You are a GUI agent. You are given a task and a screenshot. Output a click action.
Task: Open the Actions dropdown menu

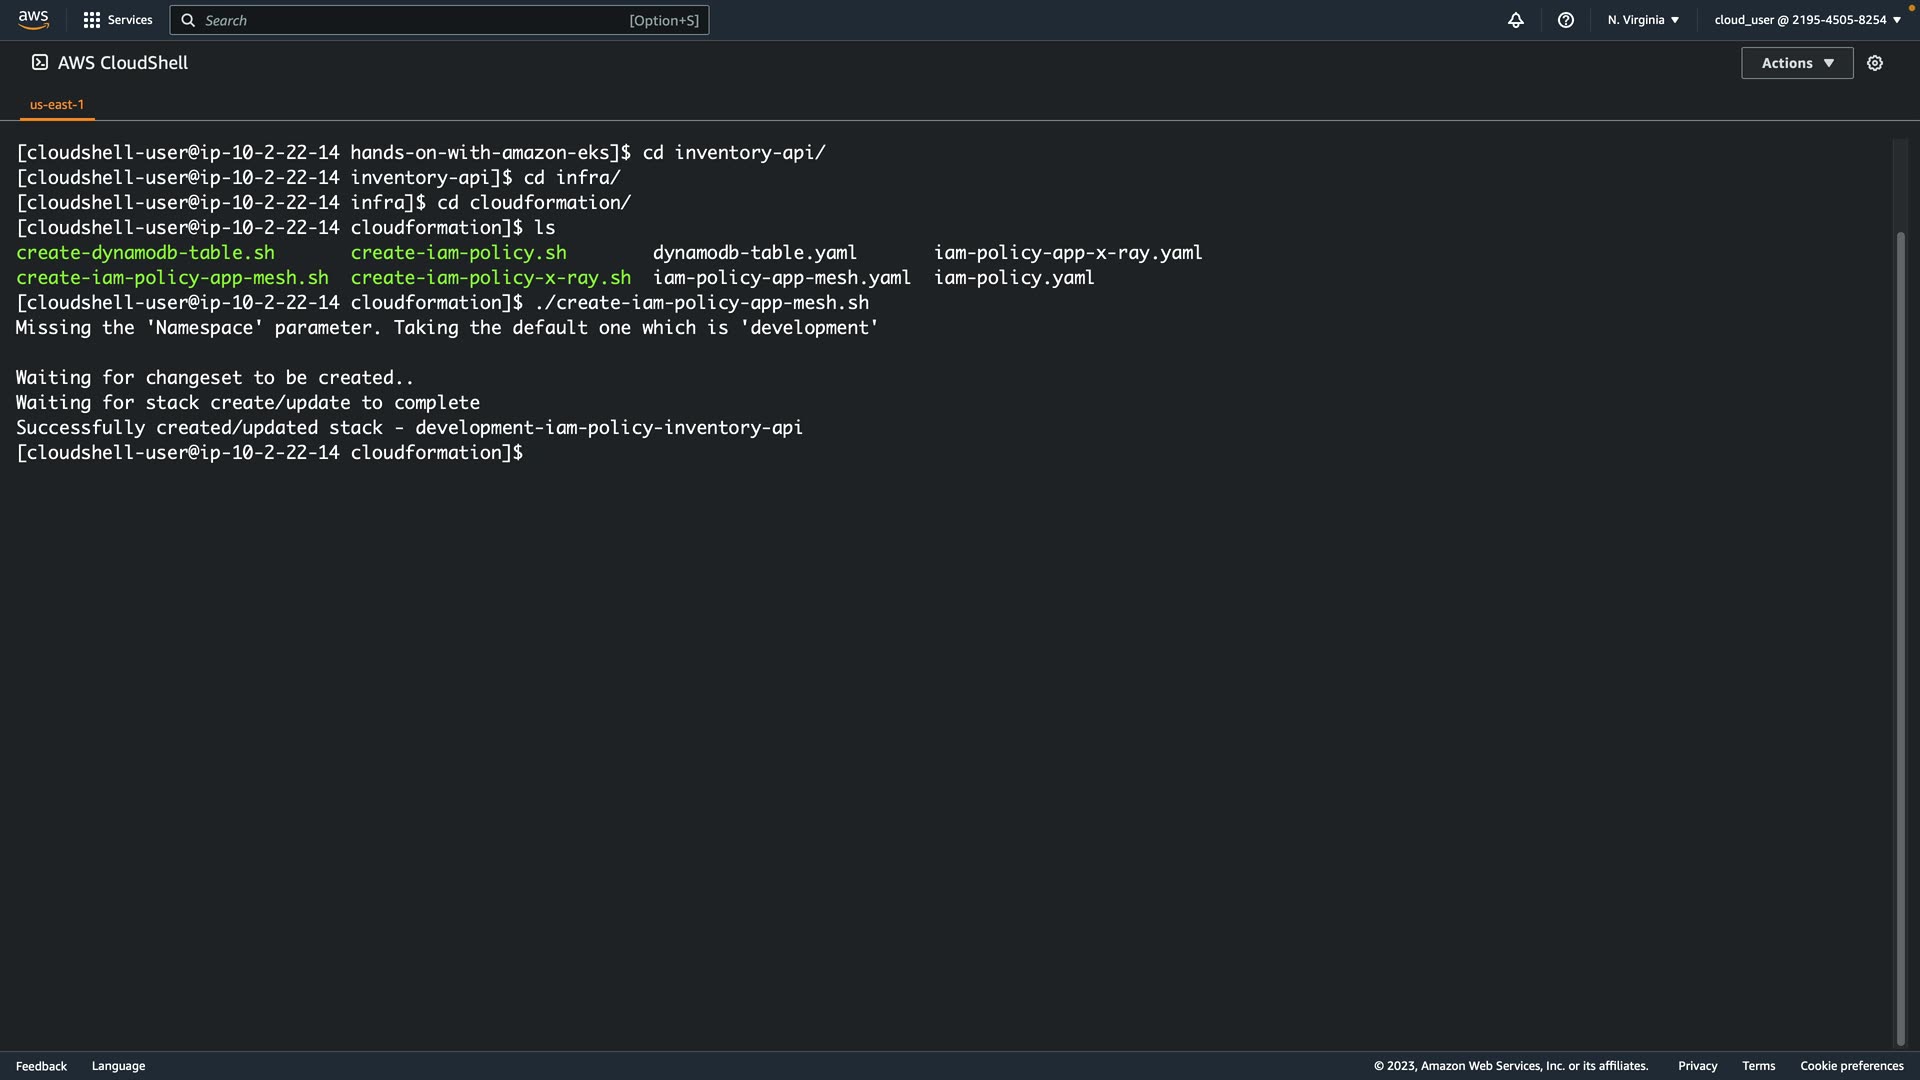(x=1797, y=63)
